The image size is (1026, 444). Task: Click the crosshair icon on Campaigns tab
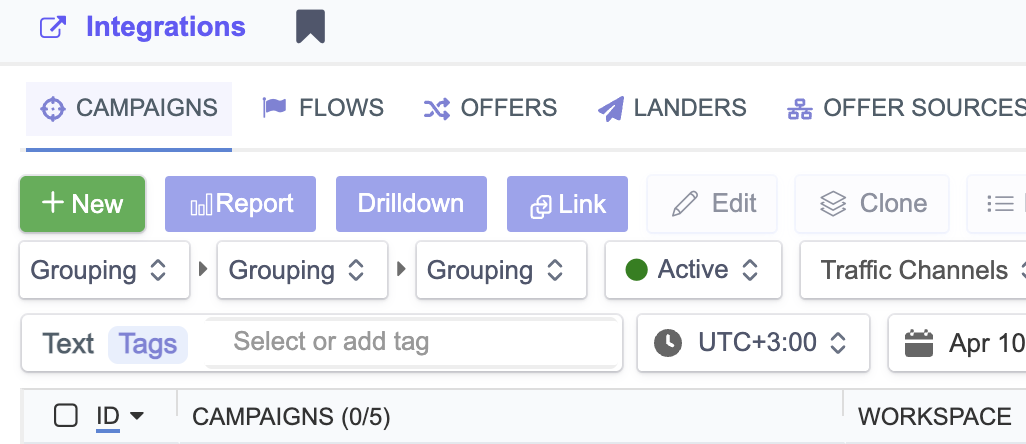(x=52, y=109)
